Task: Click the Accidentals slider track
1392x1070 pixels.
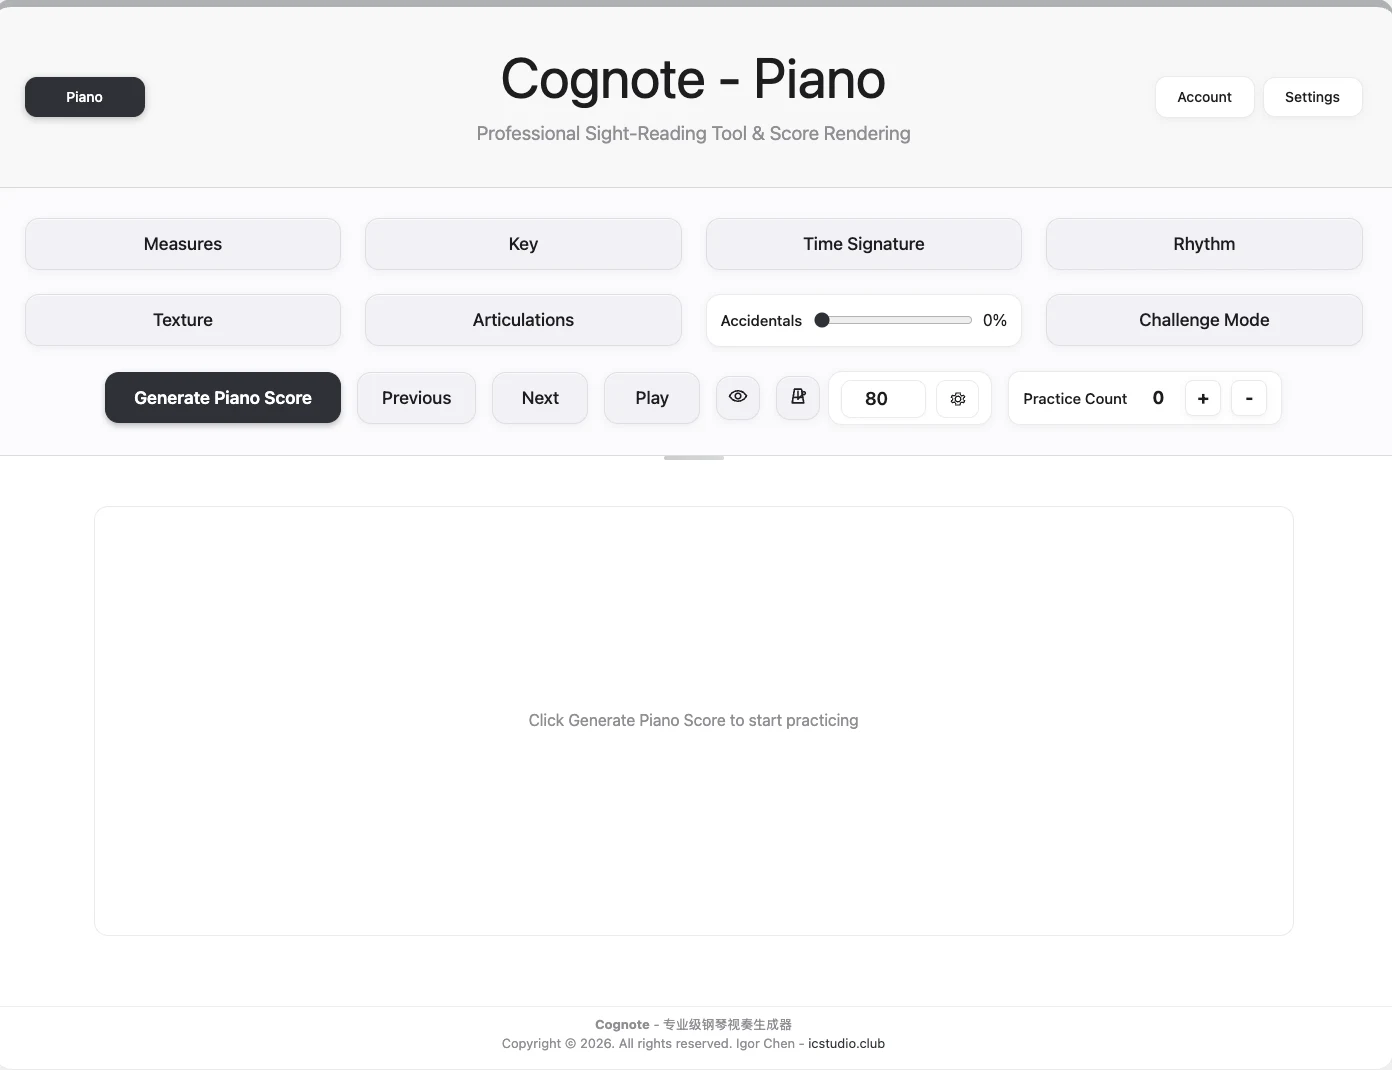Action: point(894,320)
